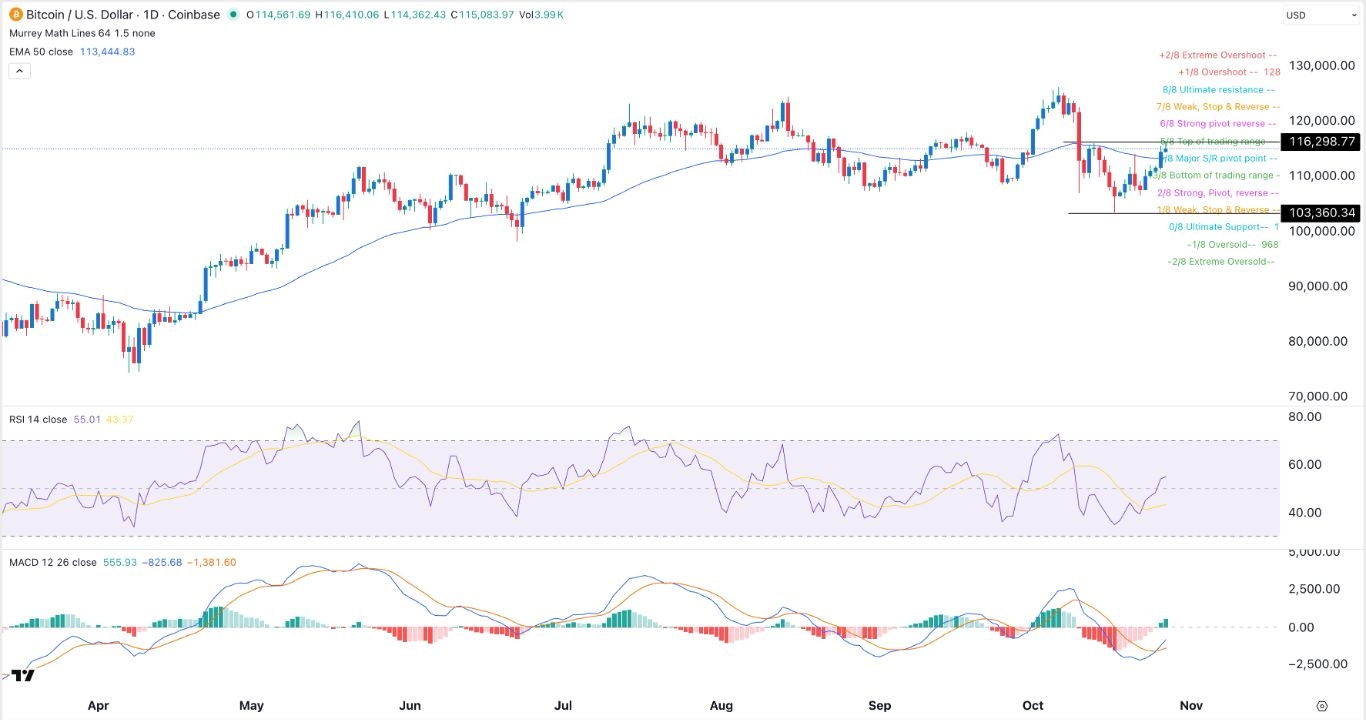Open the TradingView logo menu at bottom-left
1366x720 pixels.
(x=21, y=675)
